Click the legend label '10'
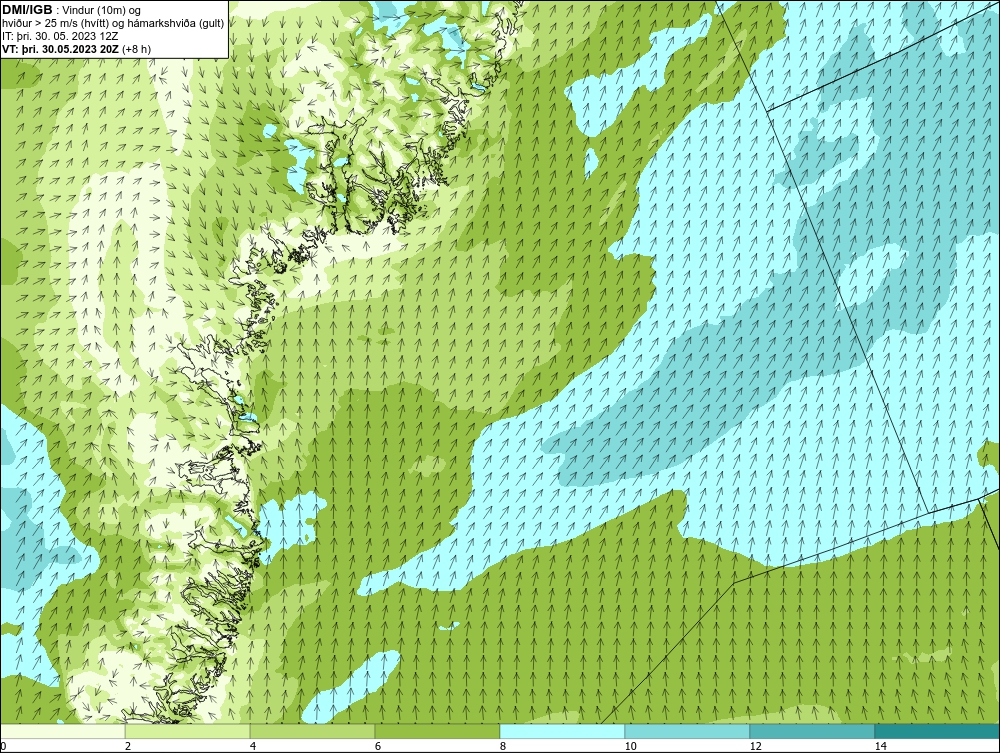This screenshot has width=1000, height=753. 630,746
